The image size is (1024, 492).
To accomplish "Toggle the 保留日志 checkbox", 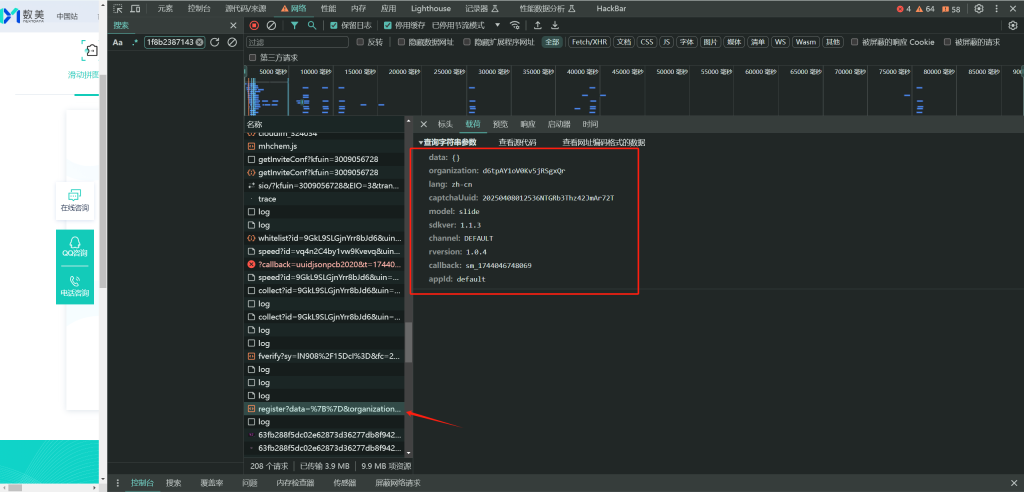I will coord(334,25).
